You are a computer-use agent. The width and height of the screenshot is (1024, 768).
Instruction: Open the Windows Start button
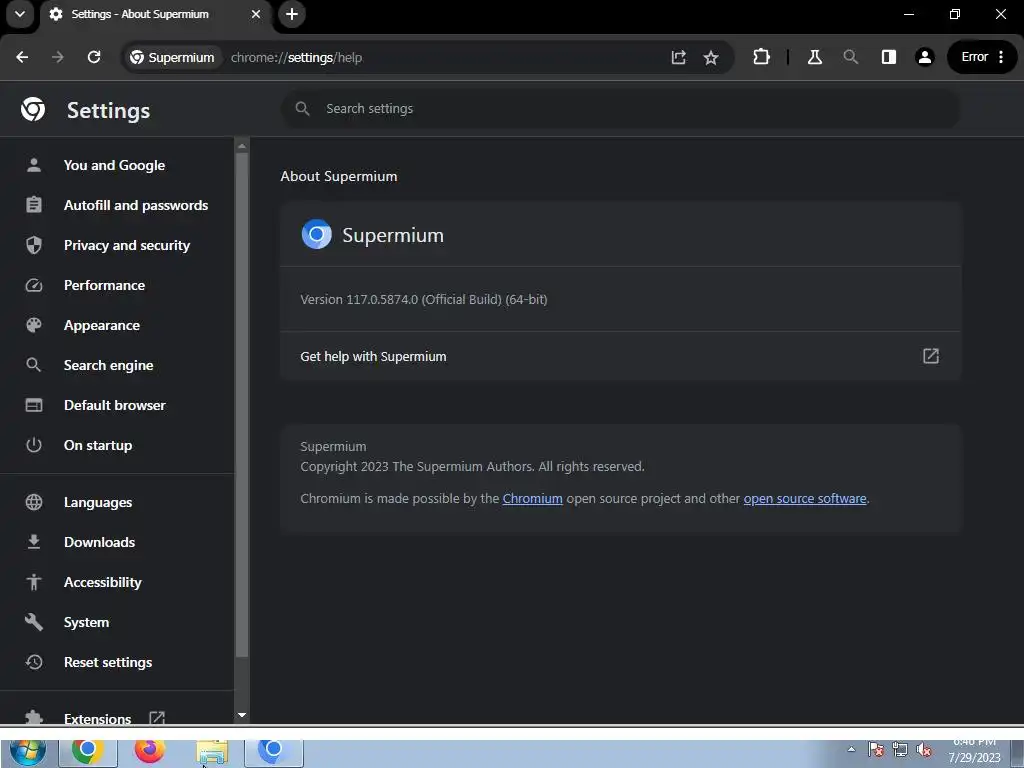[27, 752]
